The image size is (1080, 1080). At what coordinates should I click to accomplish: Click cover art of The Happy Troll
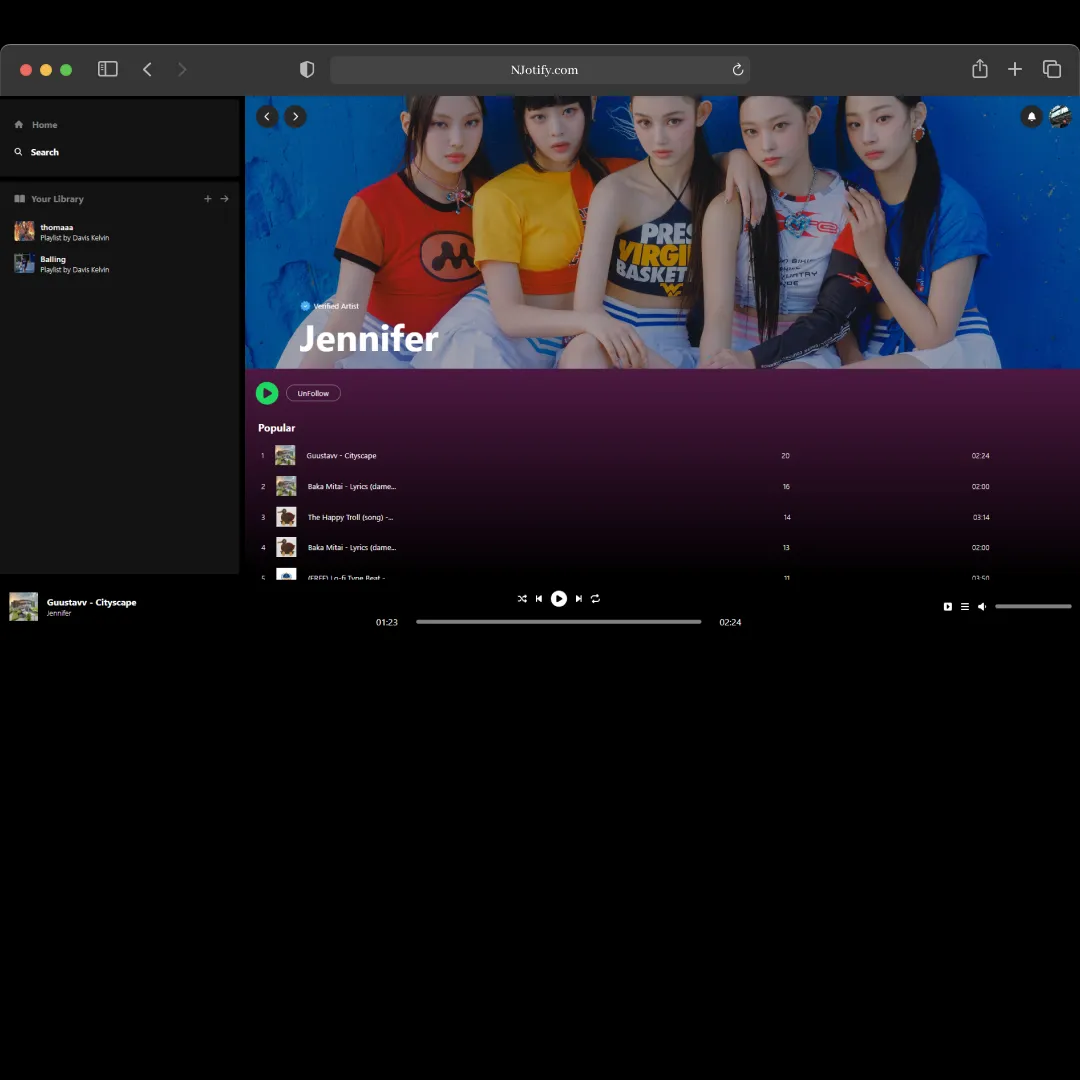[286, 517]
